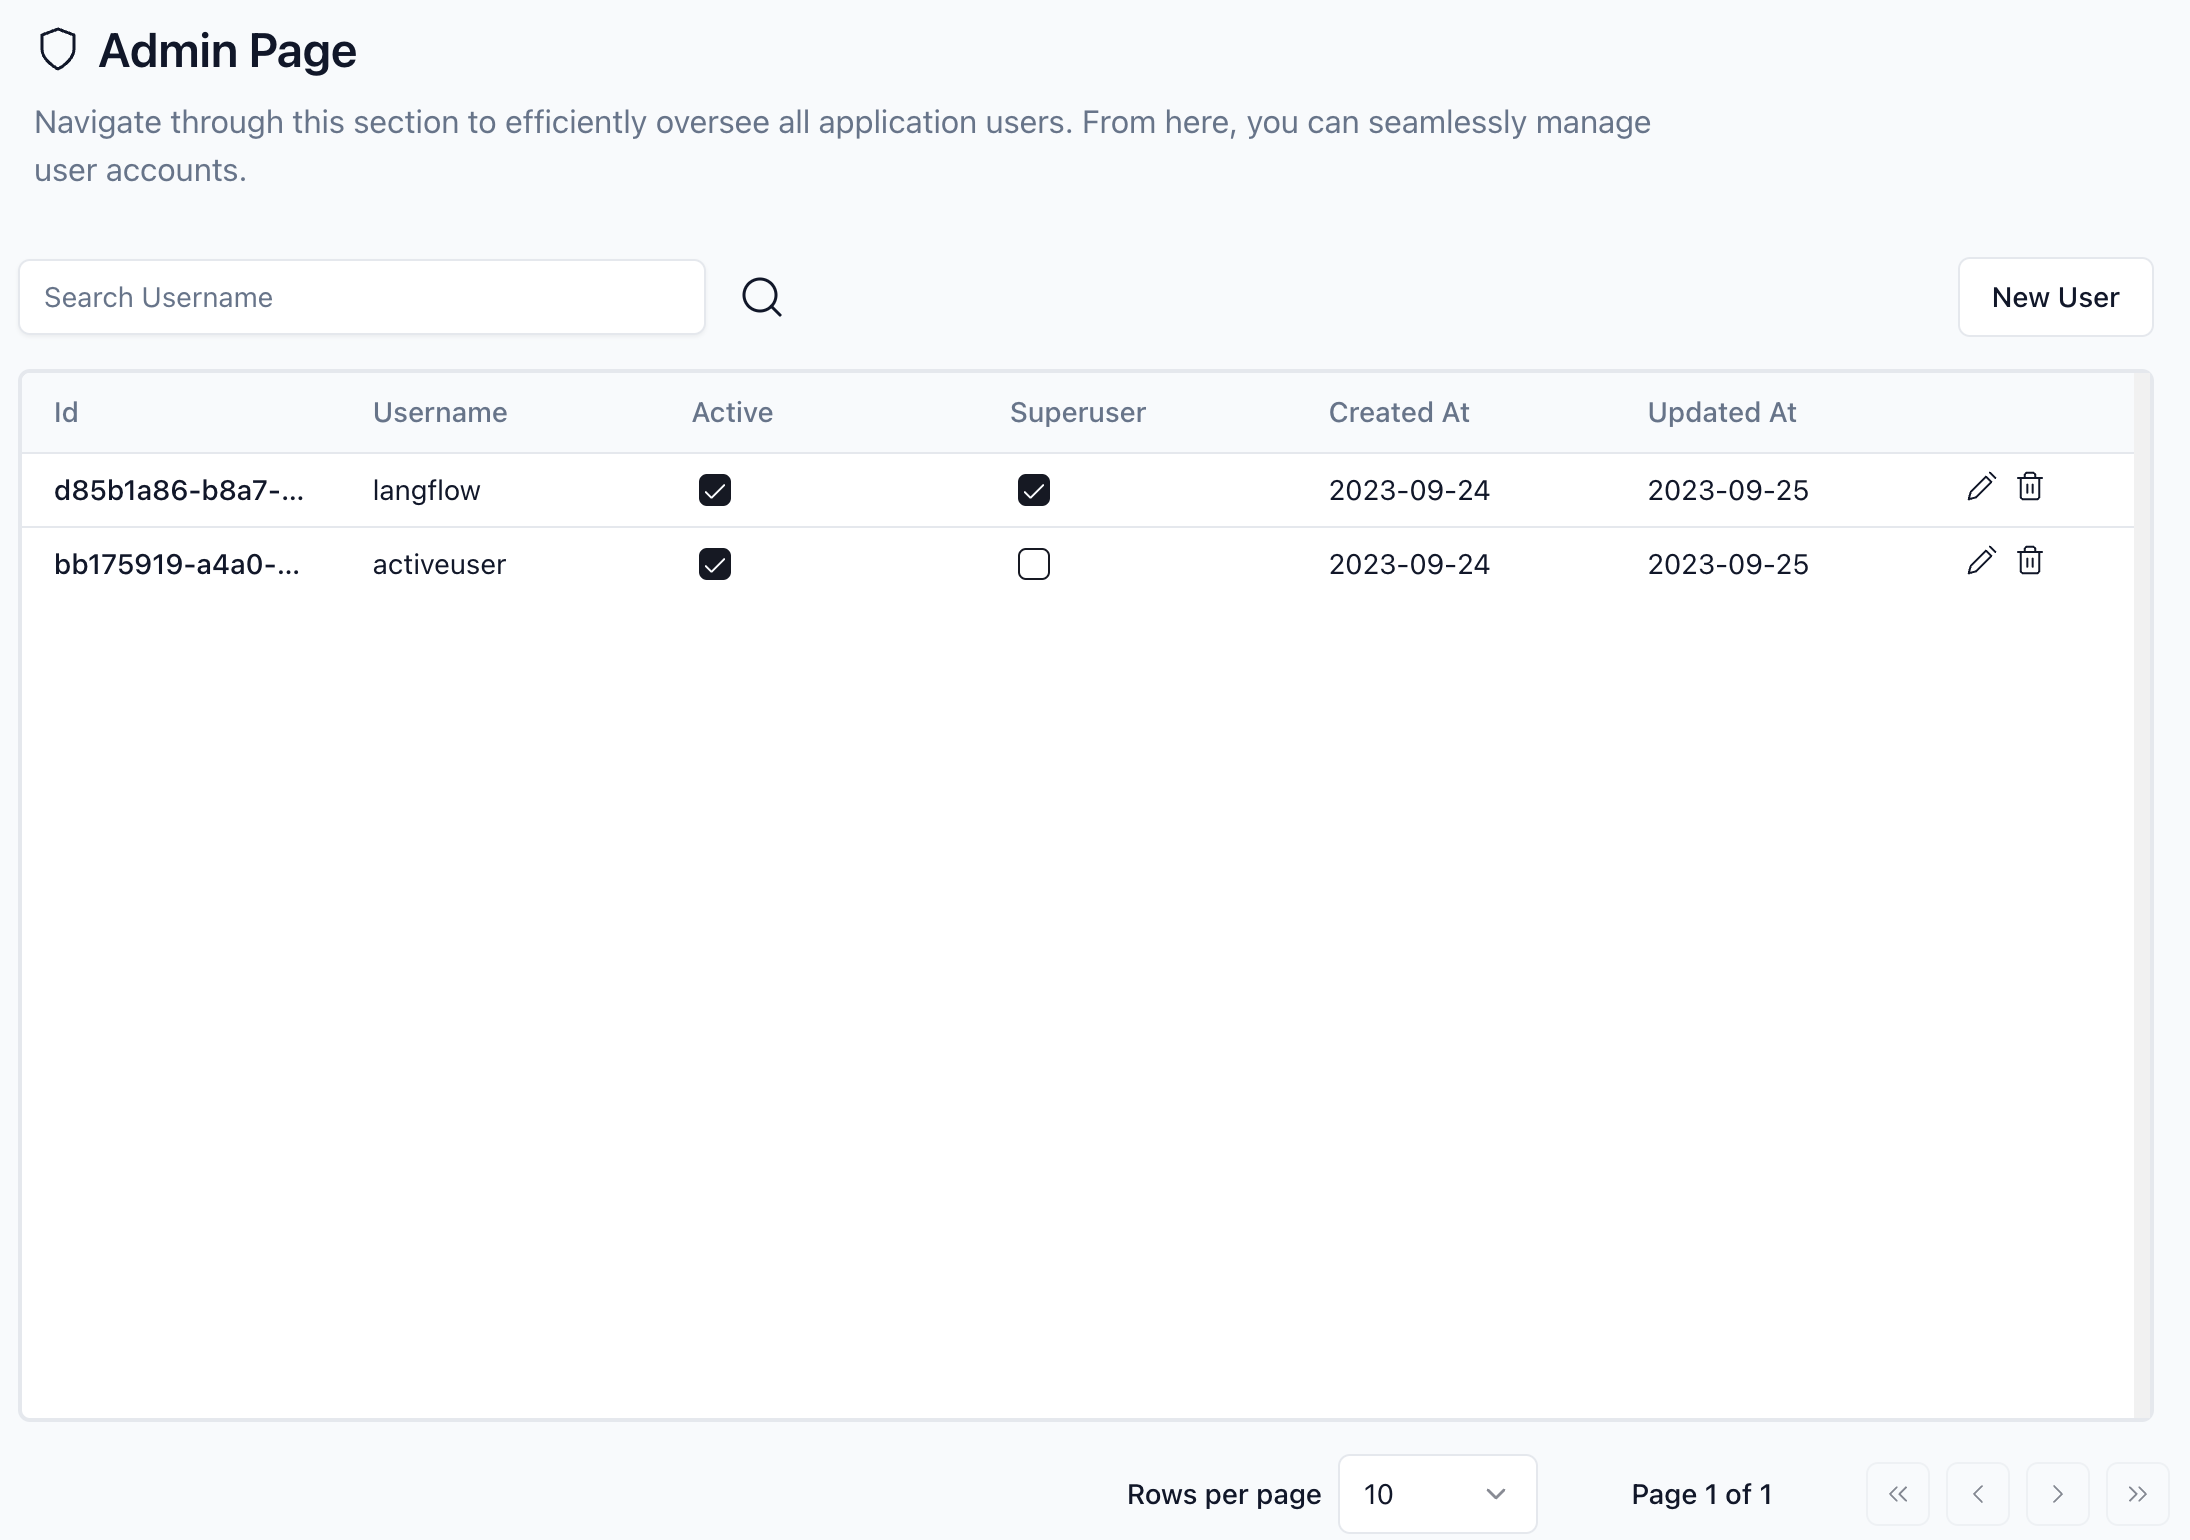The width and height of the screenshot is (2190, 1540).
Task: Enable Superuser checkbox for activeuser
Action: (1033, 564)
